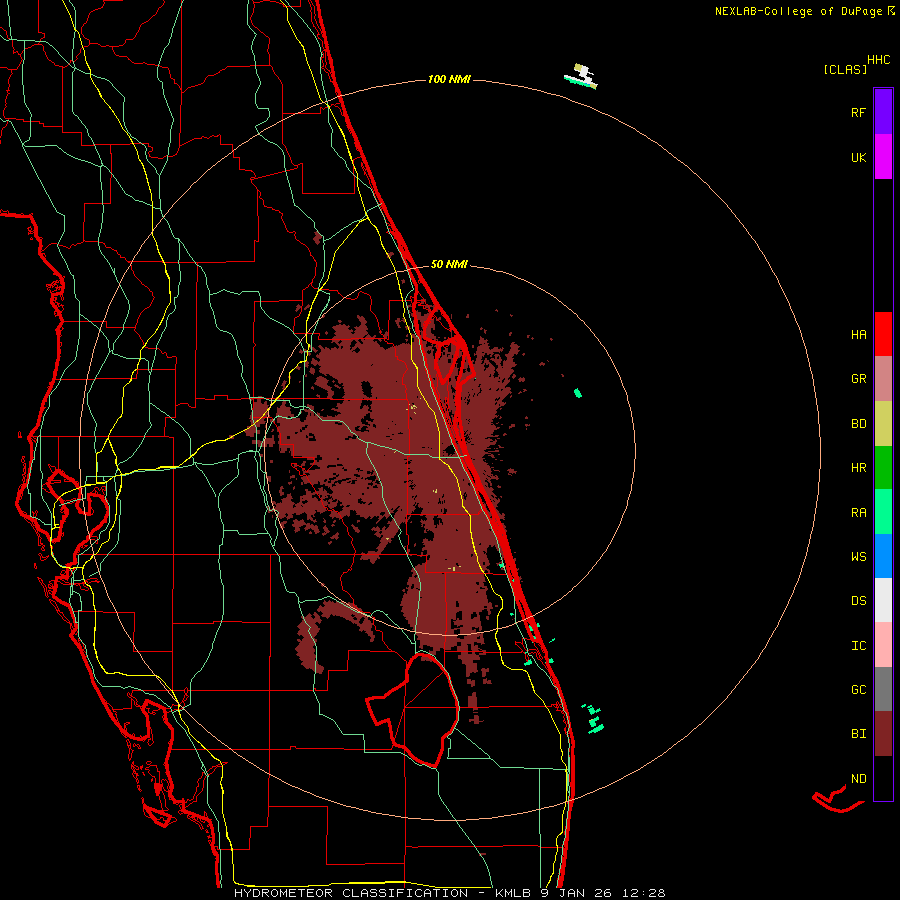
Task: Click the WS blue legend swatch
Action: tap(883, 556)
